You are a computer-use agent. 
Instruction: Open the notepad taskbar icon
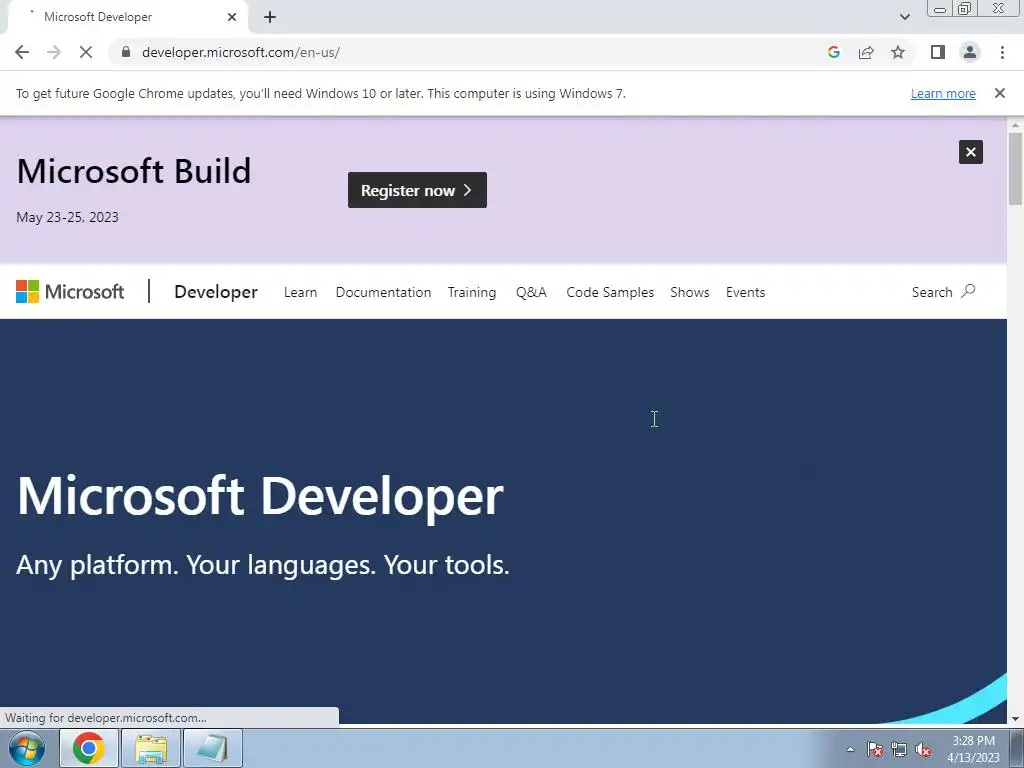click(x=214, y=748)
